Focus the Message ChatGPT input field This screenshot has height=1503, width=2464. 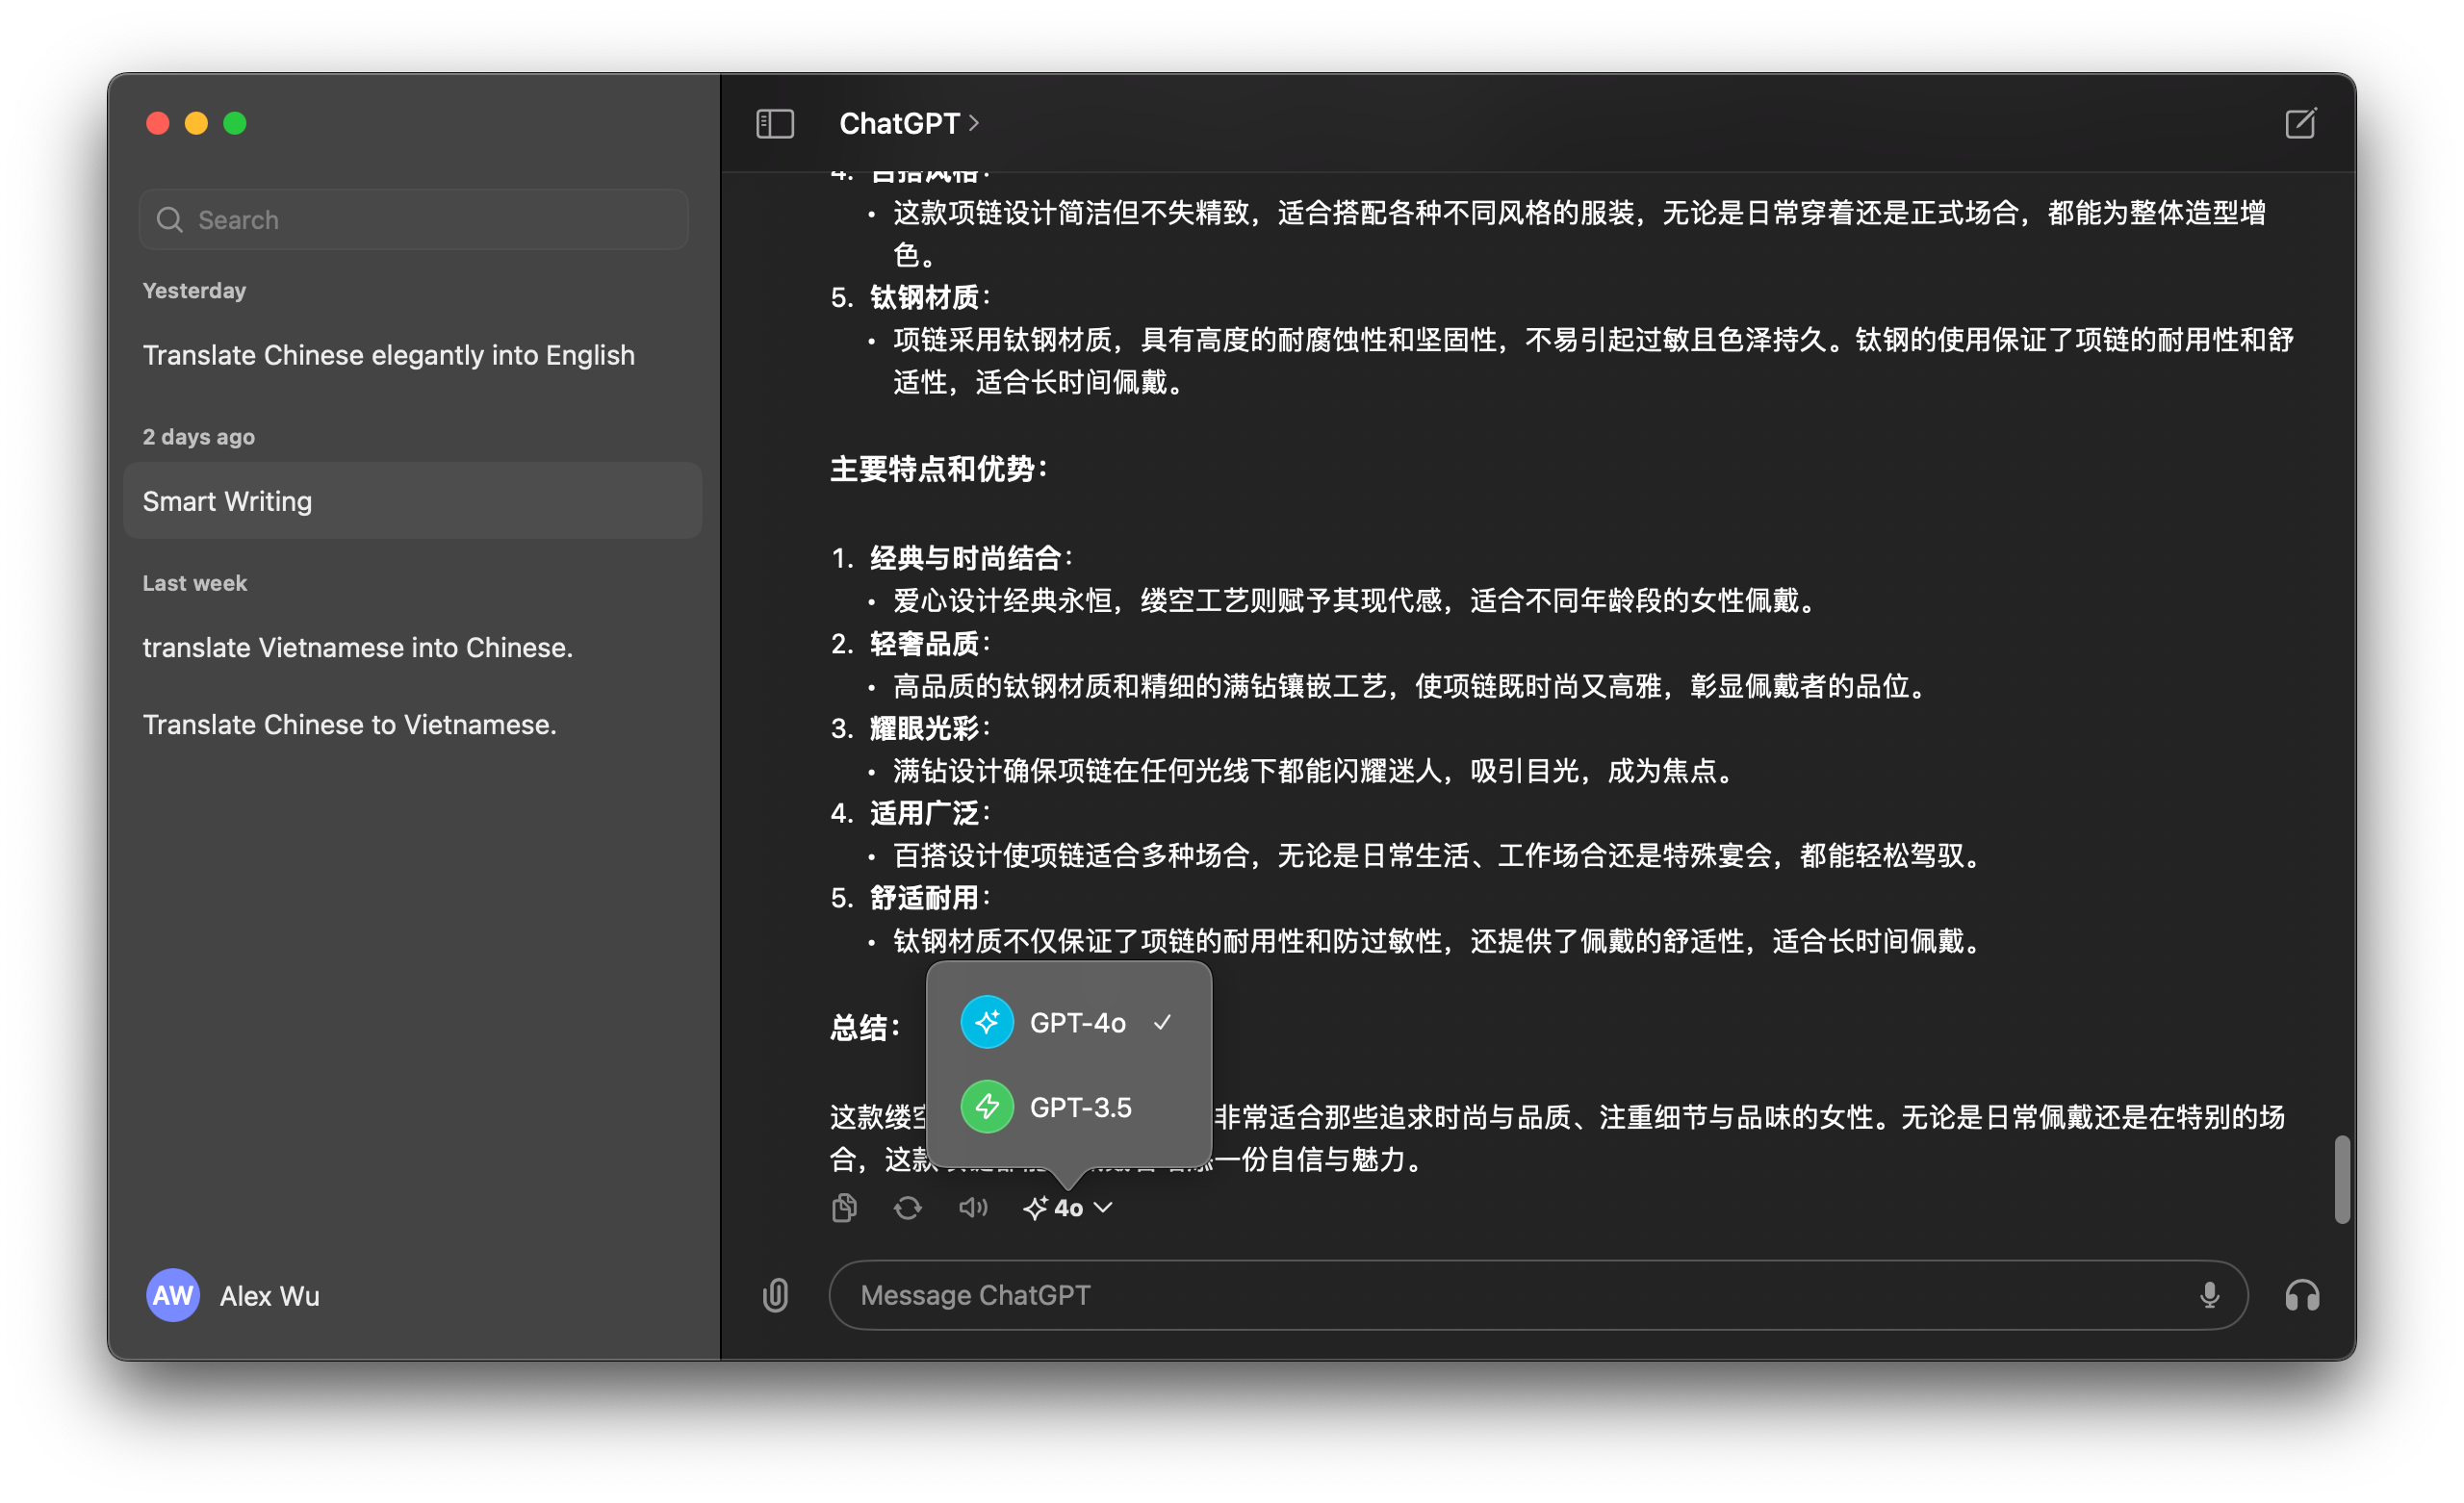click(x=1500, y=1295)
